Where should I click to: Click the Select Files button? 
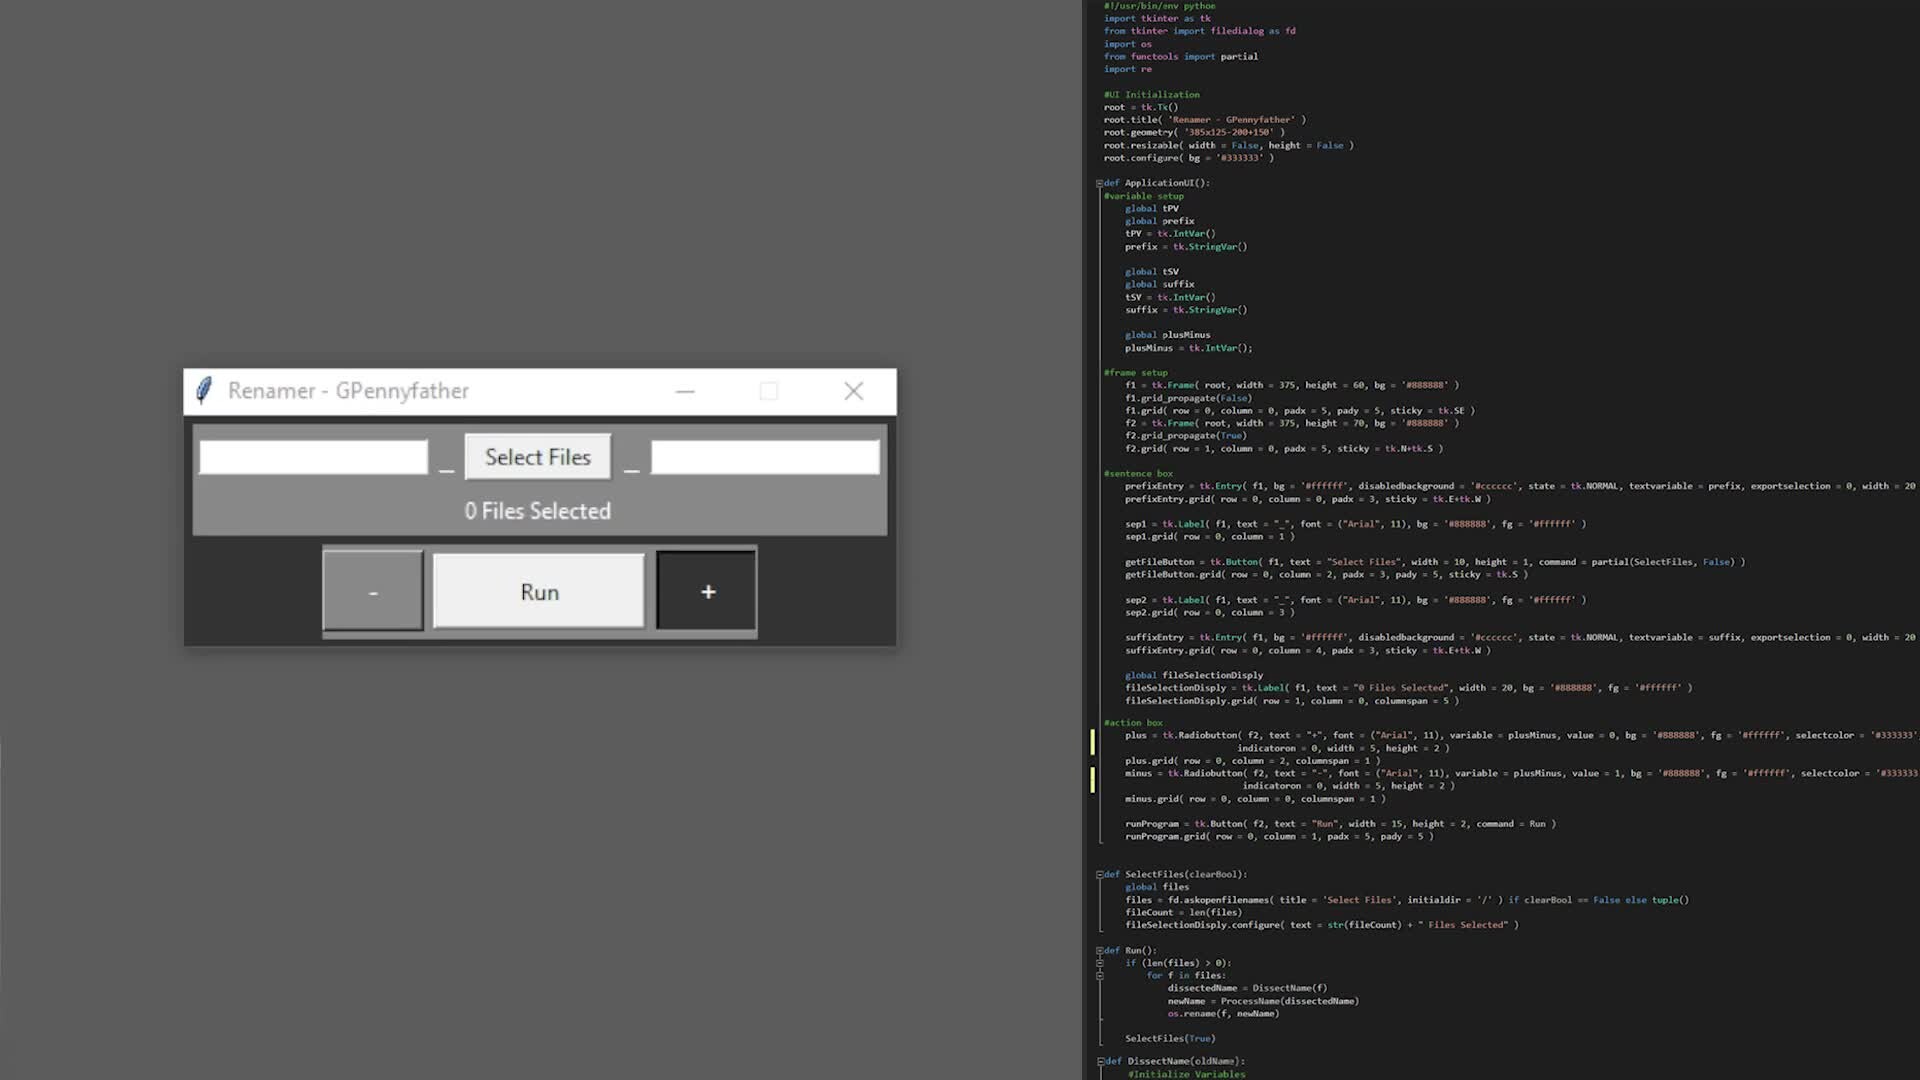[537, 456]
